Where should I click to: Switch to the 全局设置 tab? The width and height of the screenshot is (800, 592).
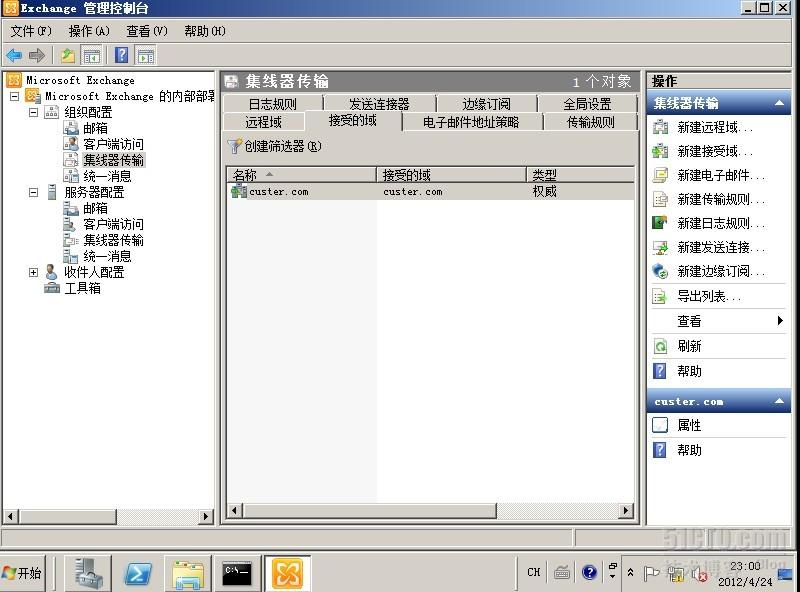587,104
